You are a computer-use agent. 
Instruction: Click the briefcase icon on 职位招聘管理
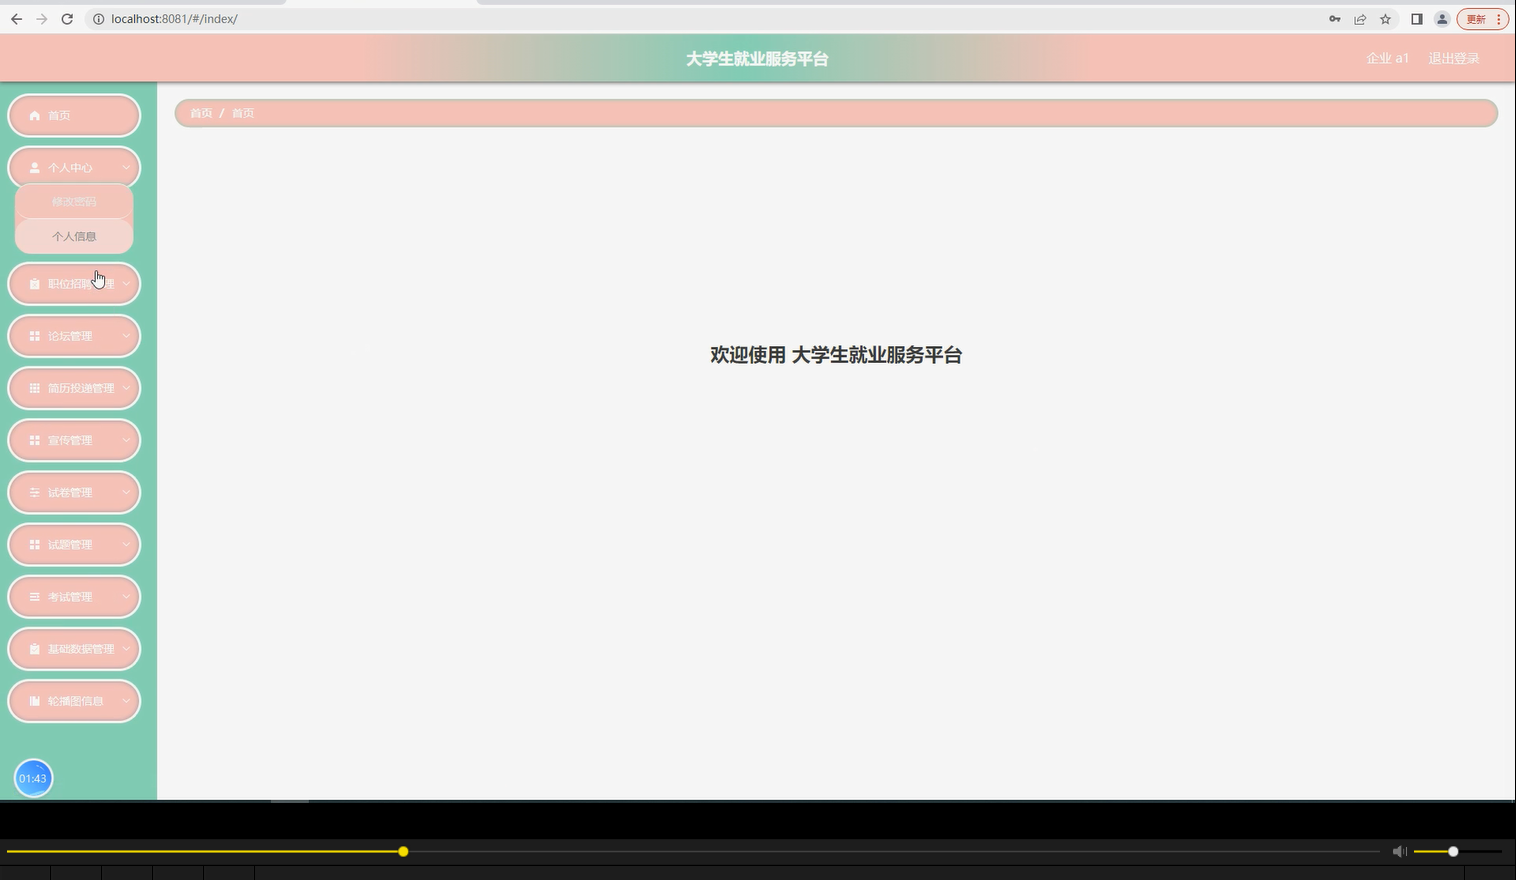coord(33,283)
